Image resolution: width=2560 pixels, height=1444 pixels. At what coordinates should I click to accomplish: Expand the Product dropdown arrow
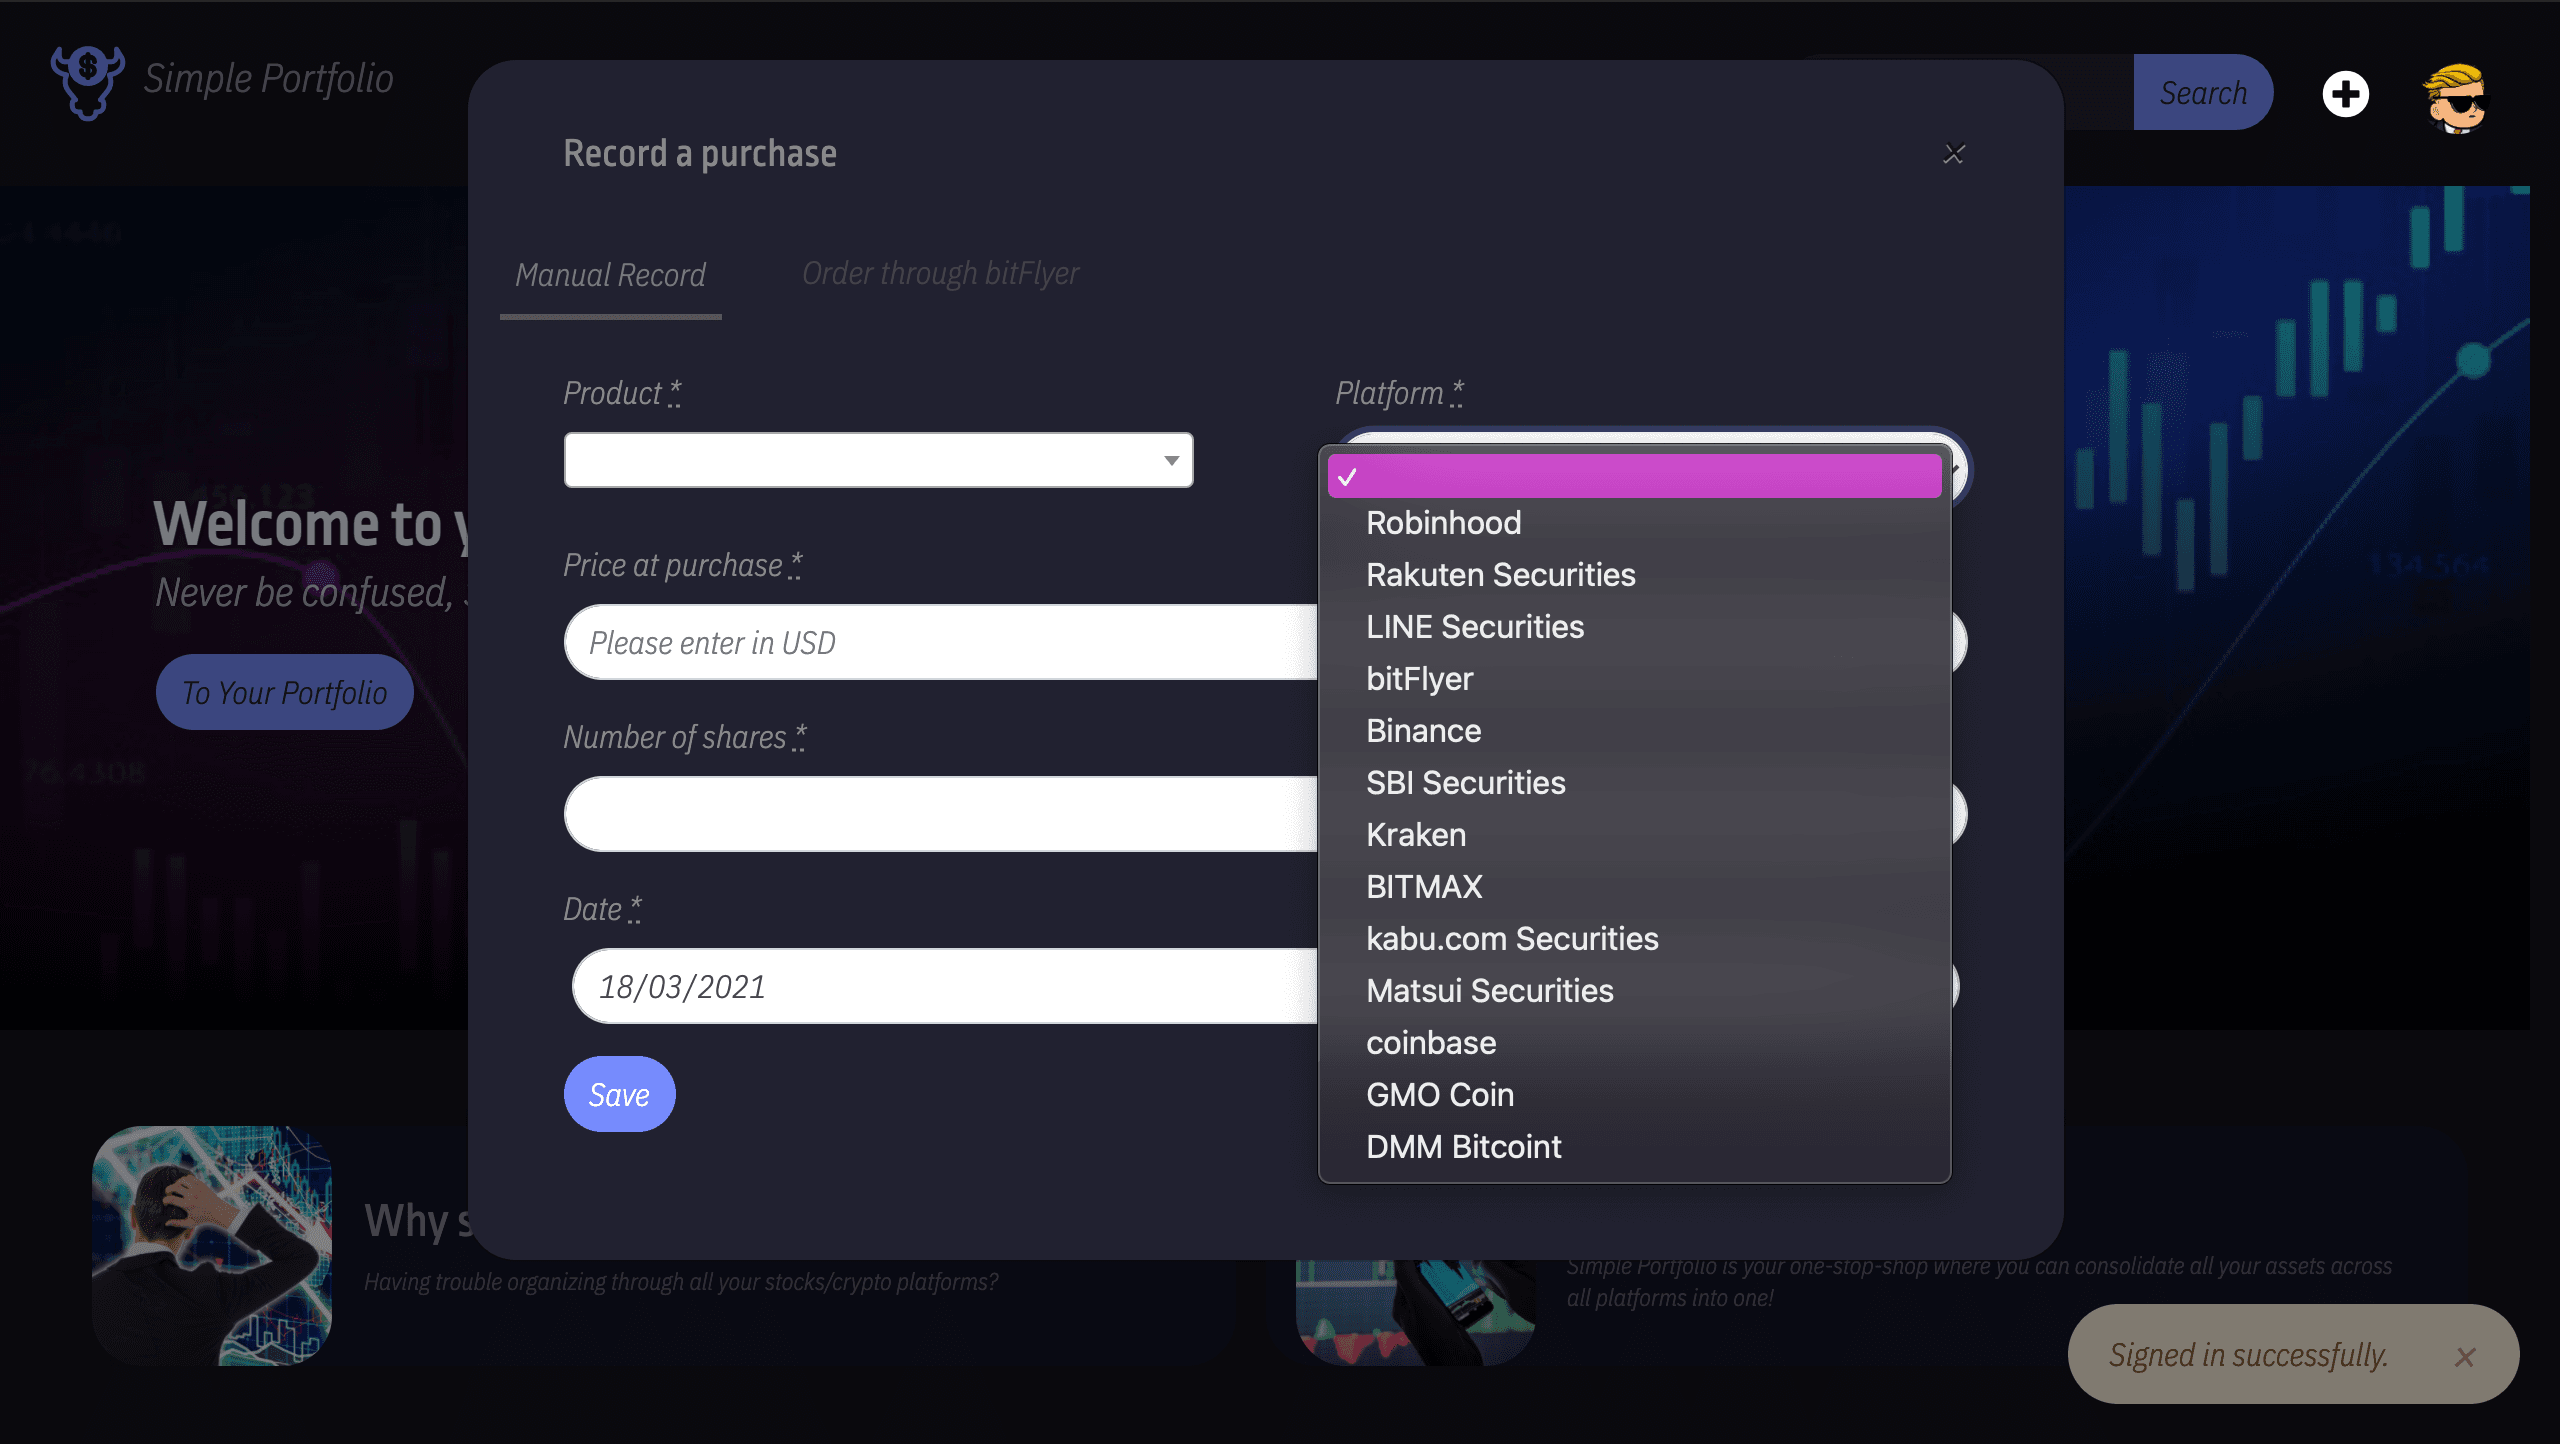[1171, 461]
